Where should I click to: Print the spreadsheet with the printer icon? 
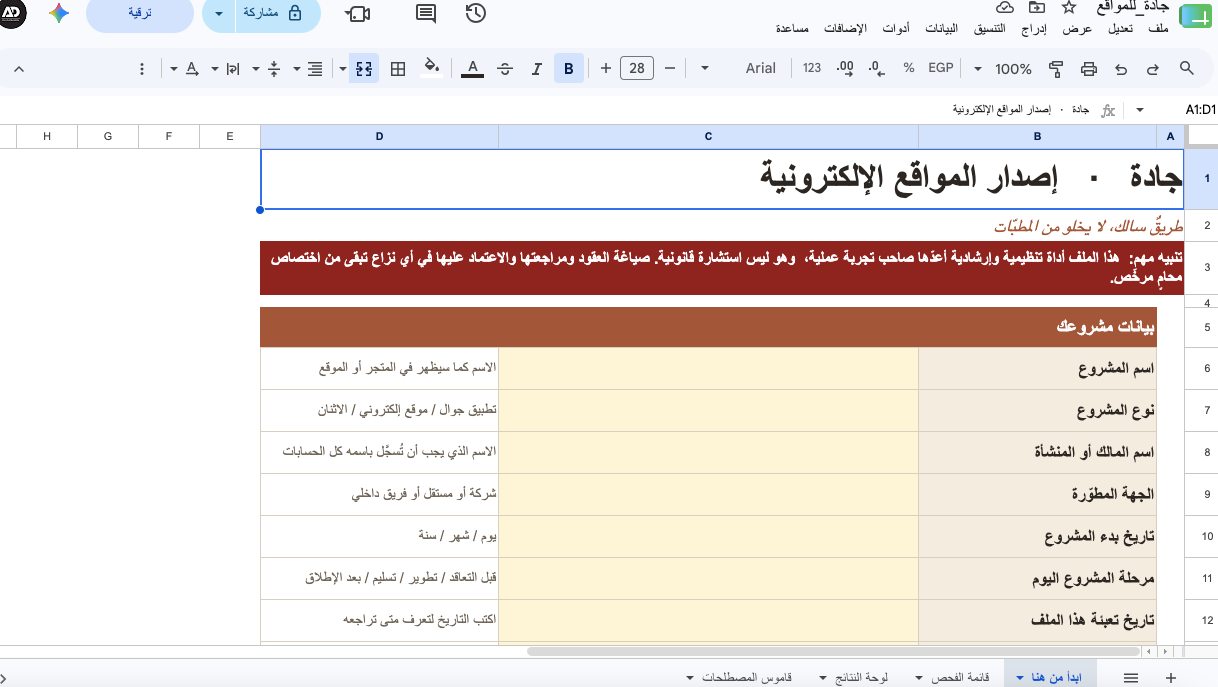coord(1089,68)
